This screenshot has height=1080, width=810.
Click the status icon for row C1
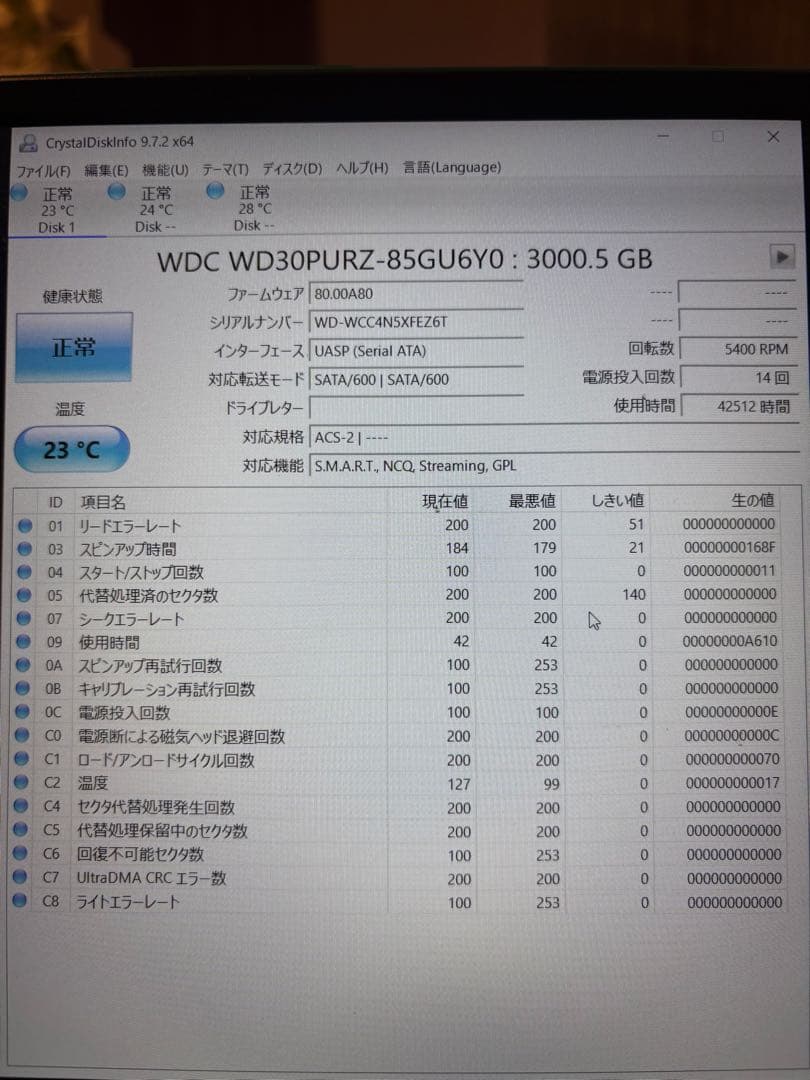(x=21, y=759)
